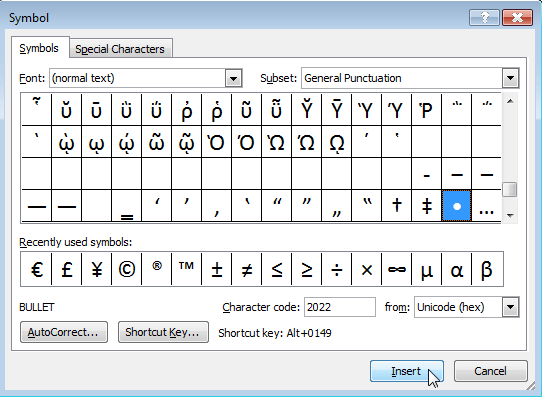Select the Symbols tab

pos(39,48)
